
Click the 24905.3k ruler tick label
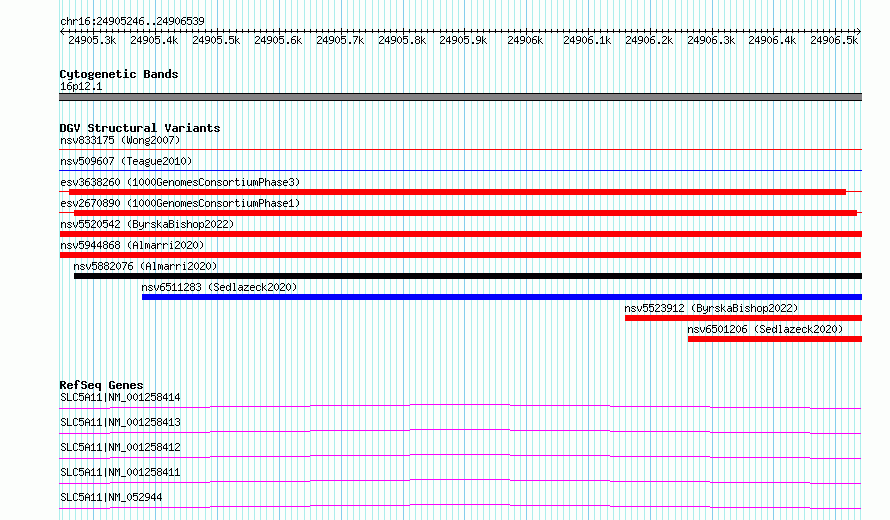(x=92, y=40)
